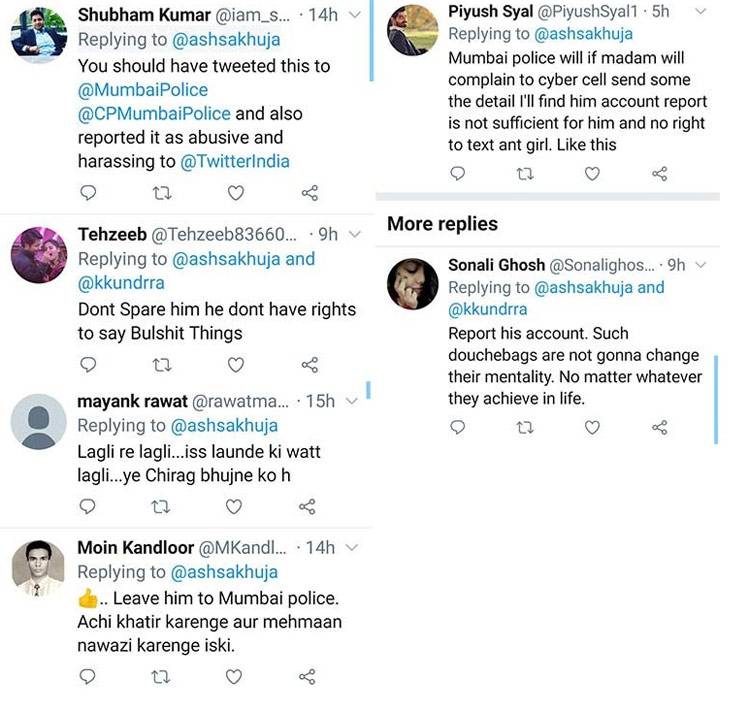The width and height of the screenshot is (749, 712).
Task: Like Sonali Ghosh's reply
Action: [592, 428]
